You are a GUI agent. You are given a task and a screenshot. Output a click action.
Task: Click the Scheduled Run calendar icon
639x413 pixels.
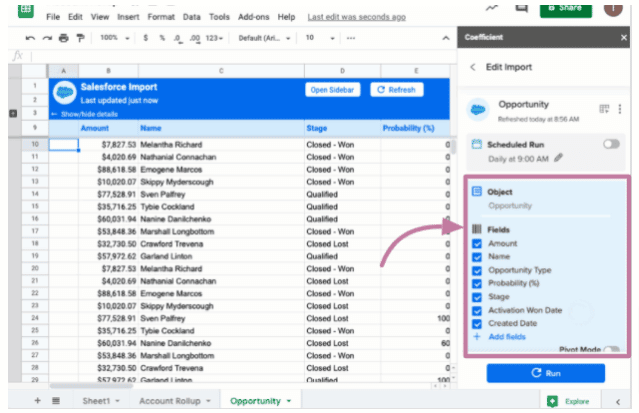476,144
